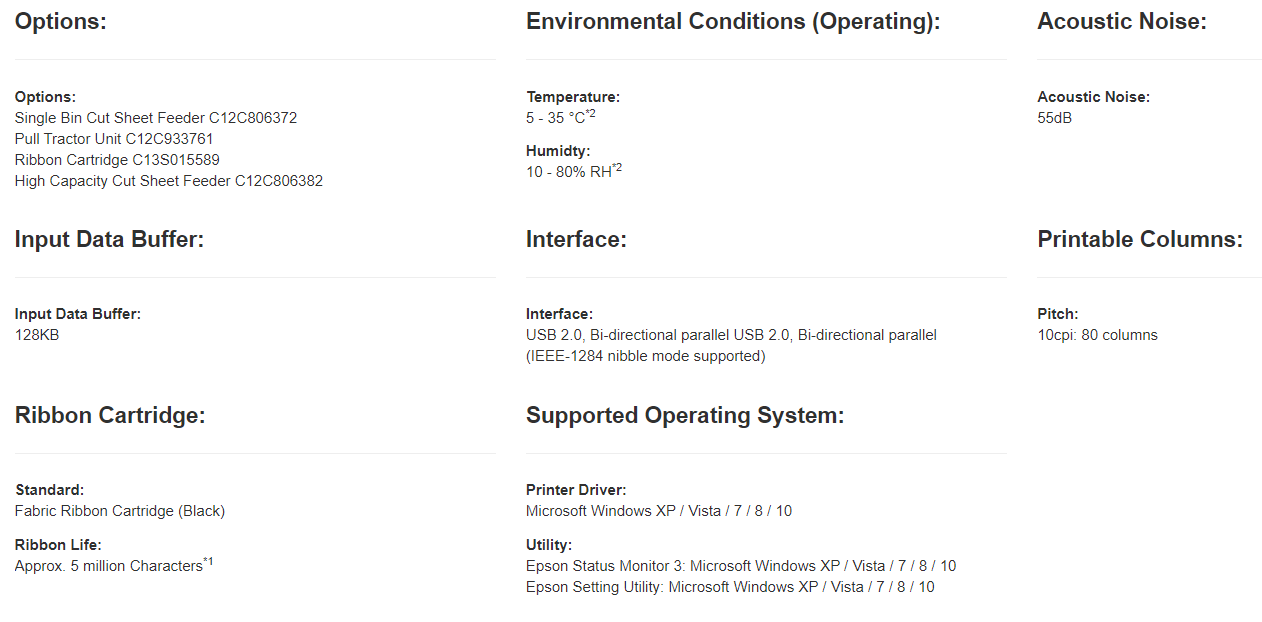Select the Pull Tractor Unit C12C933761 text
The width and height of the screenshot is (1262, 622).
[114, 139]
